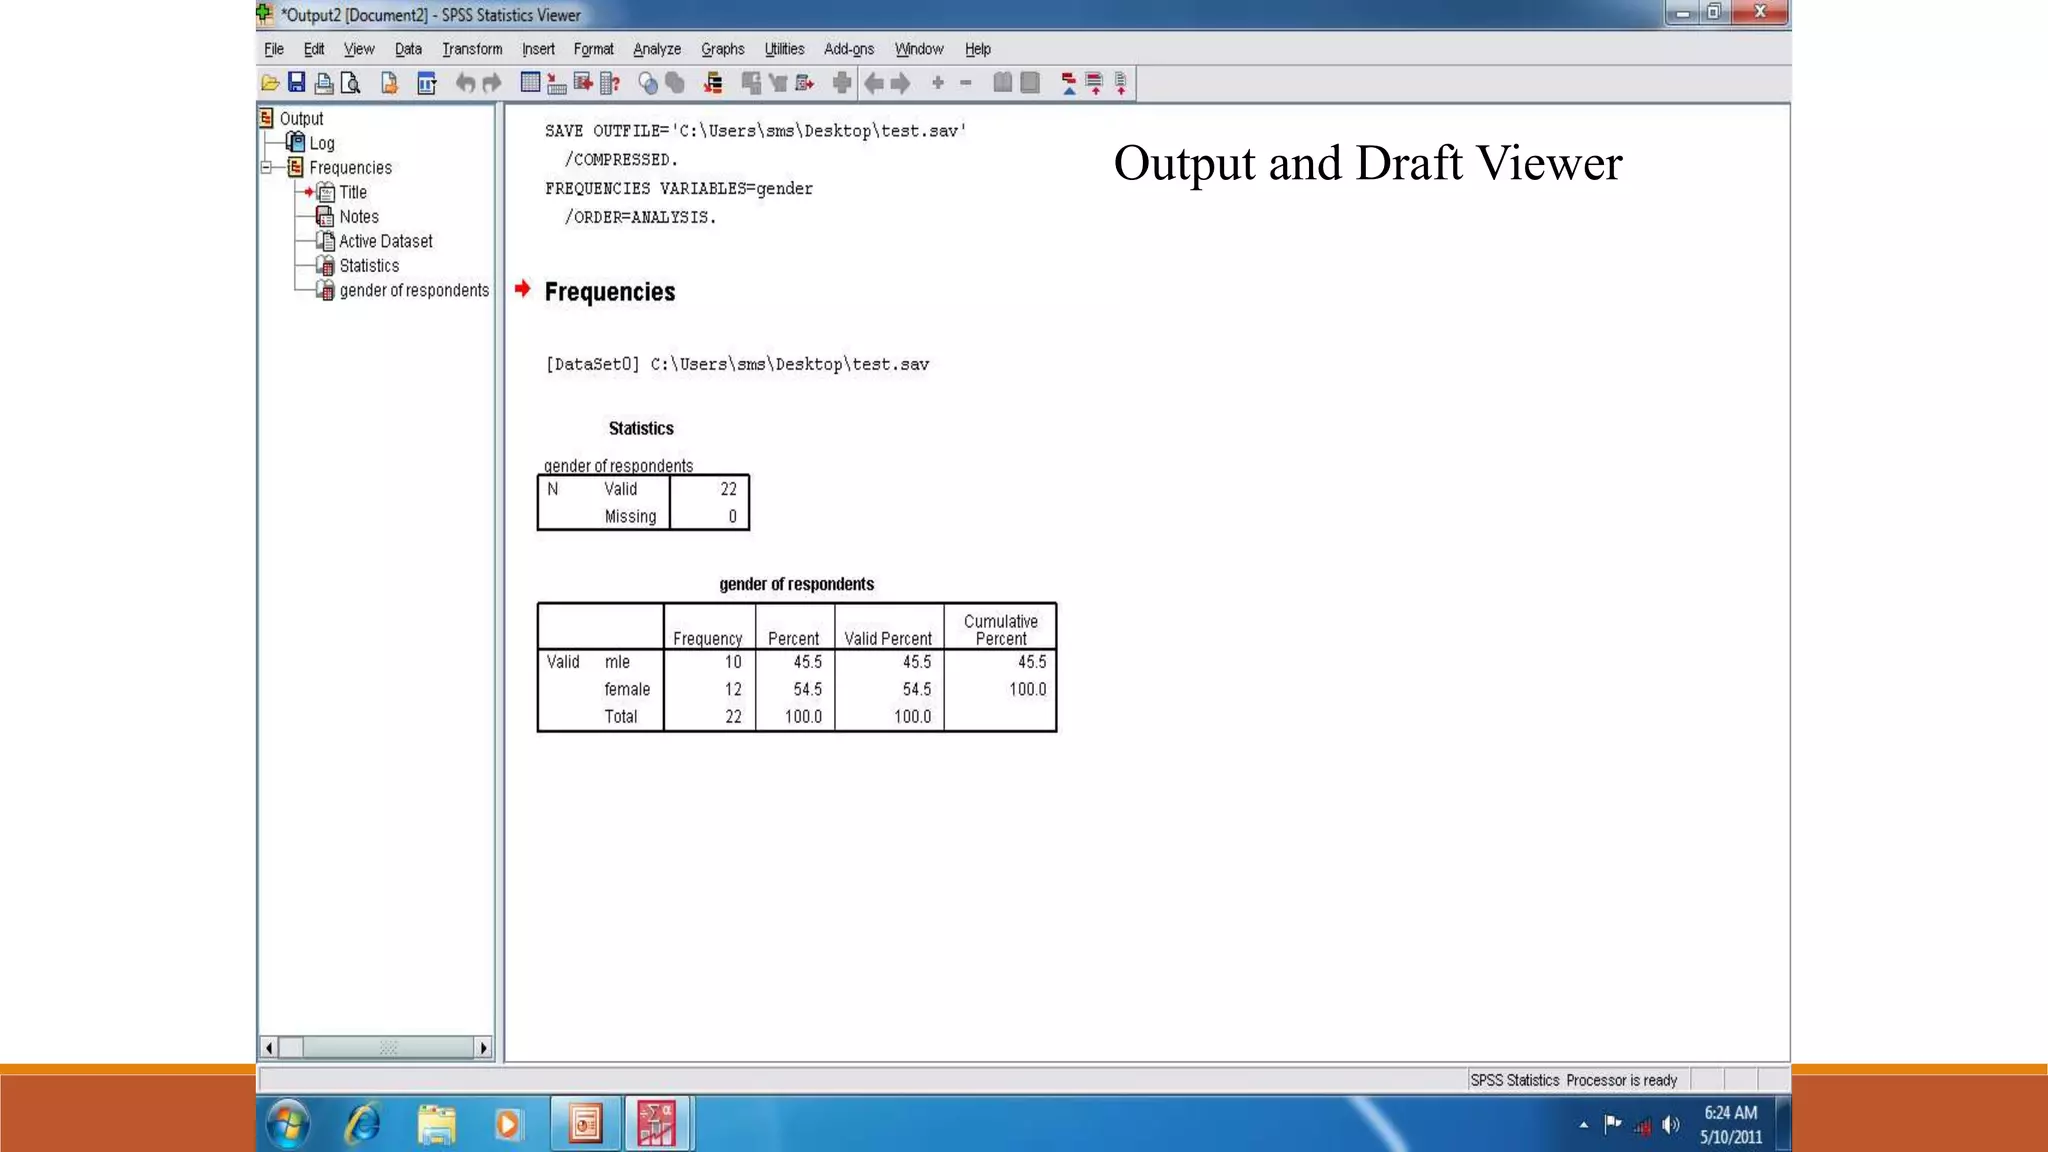Open the Edit menu
2048x1152 pixels.
coord(314,49)
